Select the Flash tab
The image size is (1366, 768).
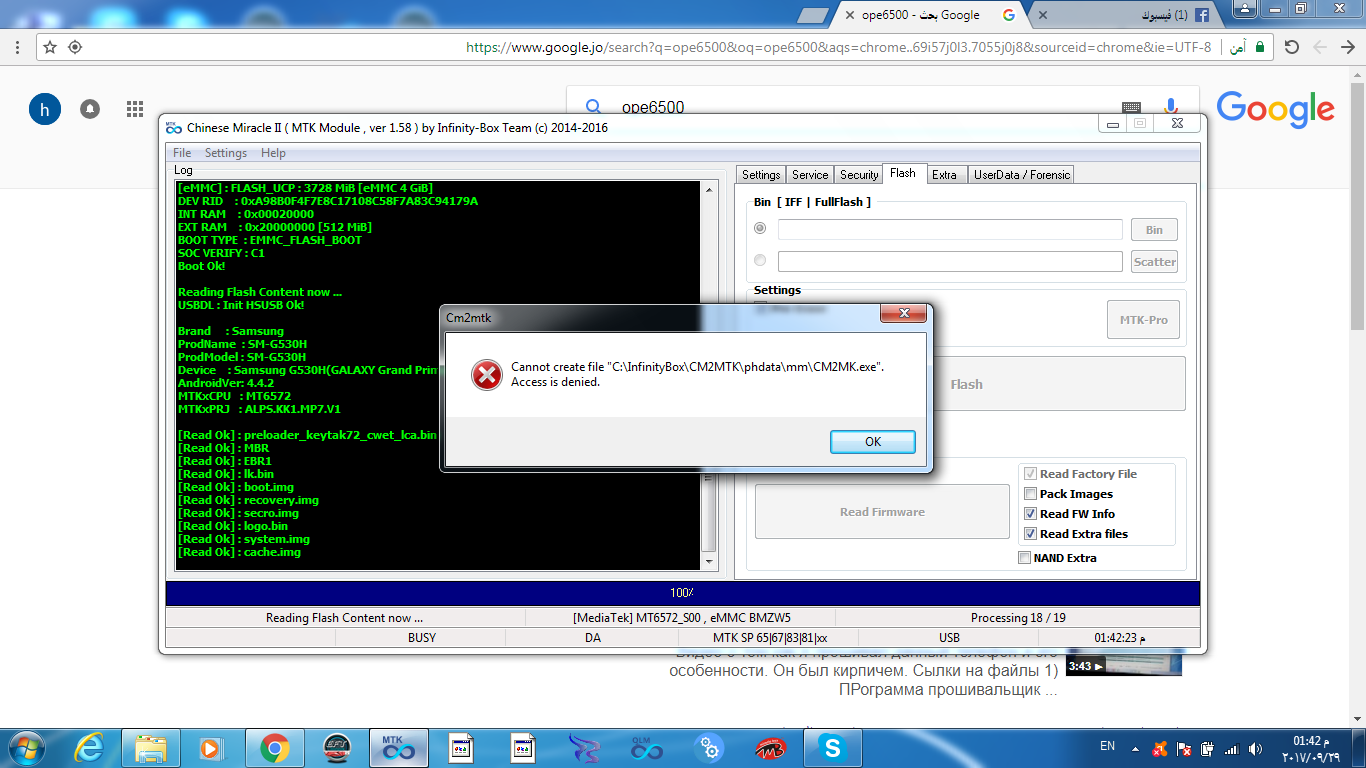[x=903, y=173]
